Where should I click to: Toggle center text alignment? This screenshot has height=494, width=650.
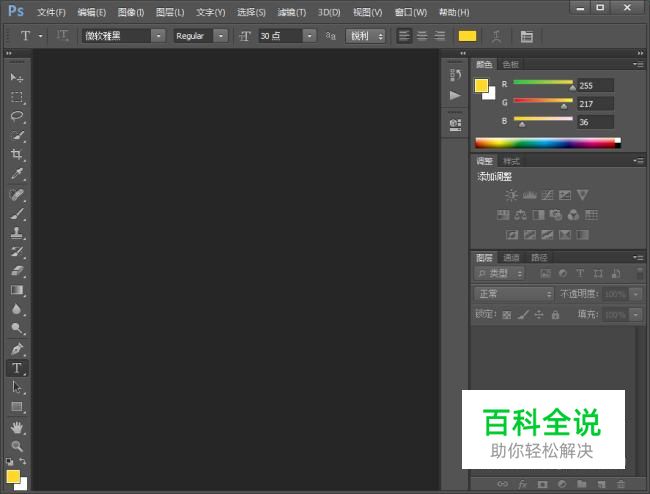(422, 36)
